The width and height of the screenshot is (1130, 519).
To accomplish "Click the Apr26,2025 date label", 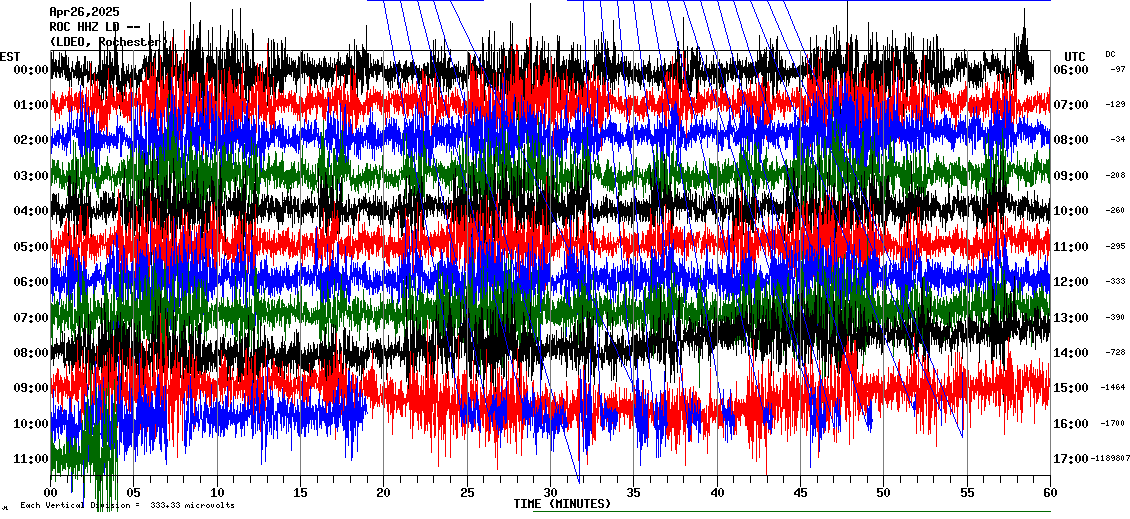I will pos(84,12).
